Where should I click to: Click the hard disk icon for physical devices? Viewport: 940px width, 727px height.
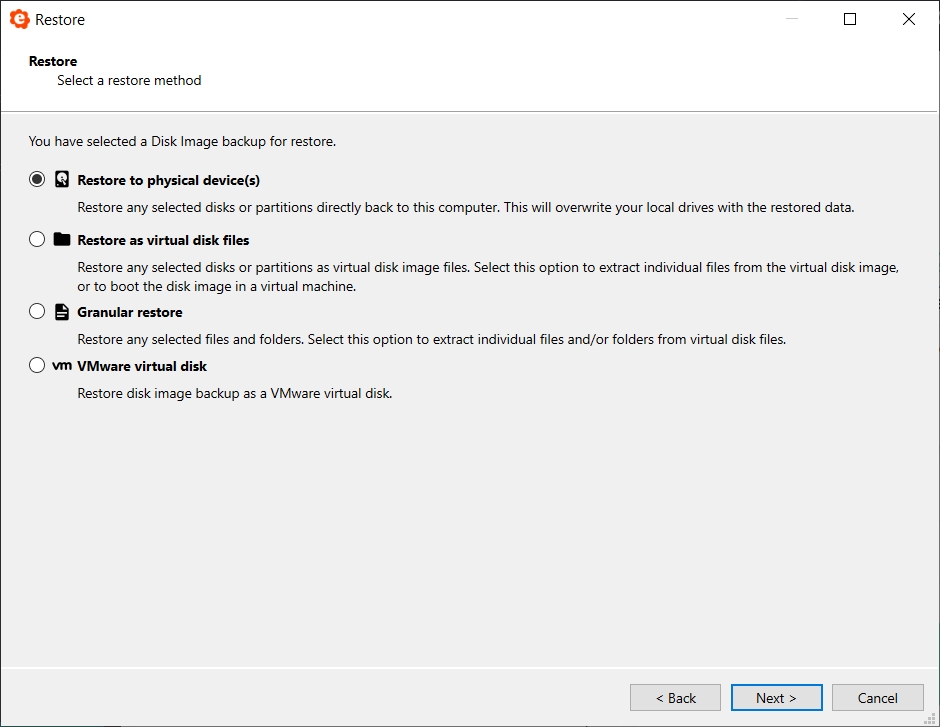pyautogui.click(x=62, y=179)
